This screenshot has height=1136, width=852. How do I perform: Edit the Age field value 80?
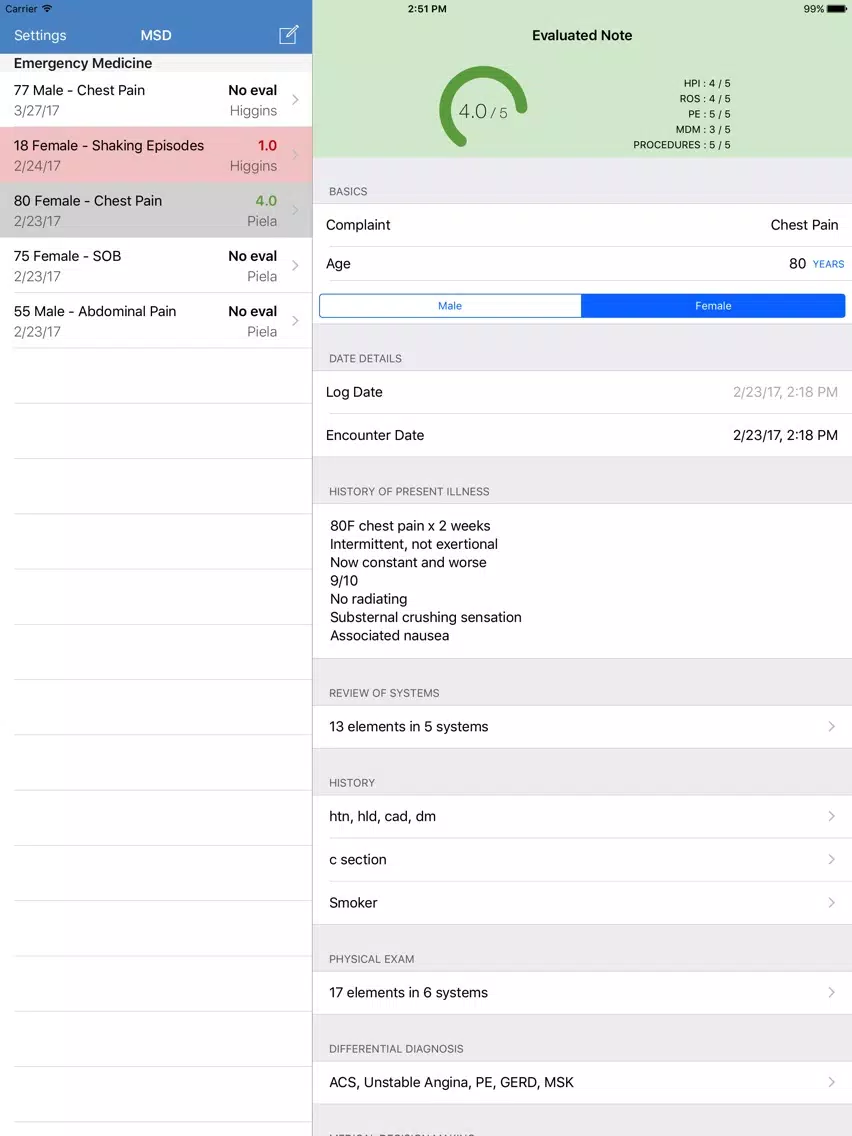pyautogui.click(x=797, y=264)
